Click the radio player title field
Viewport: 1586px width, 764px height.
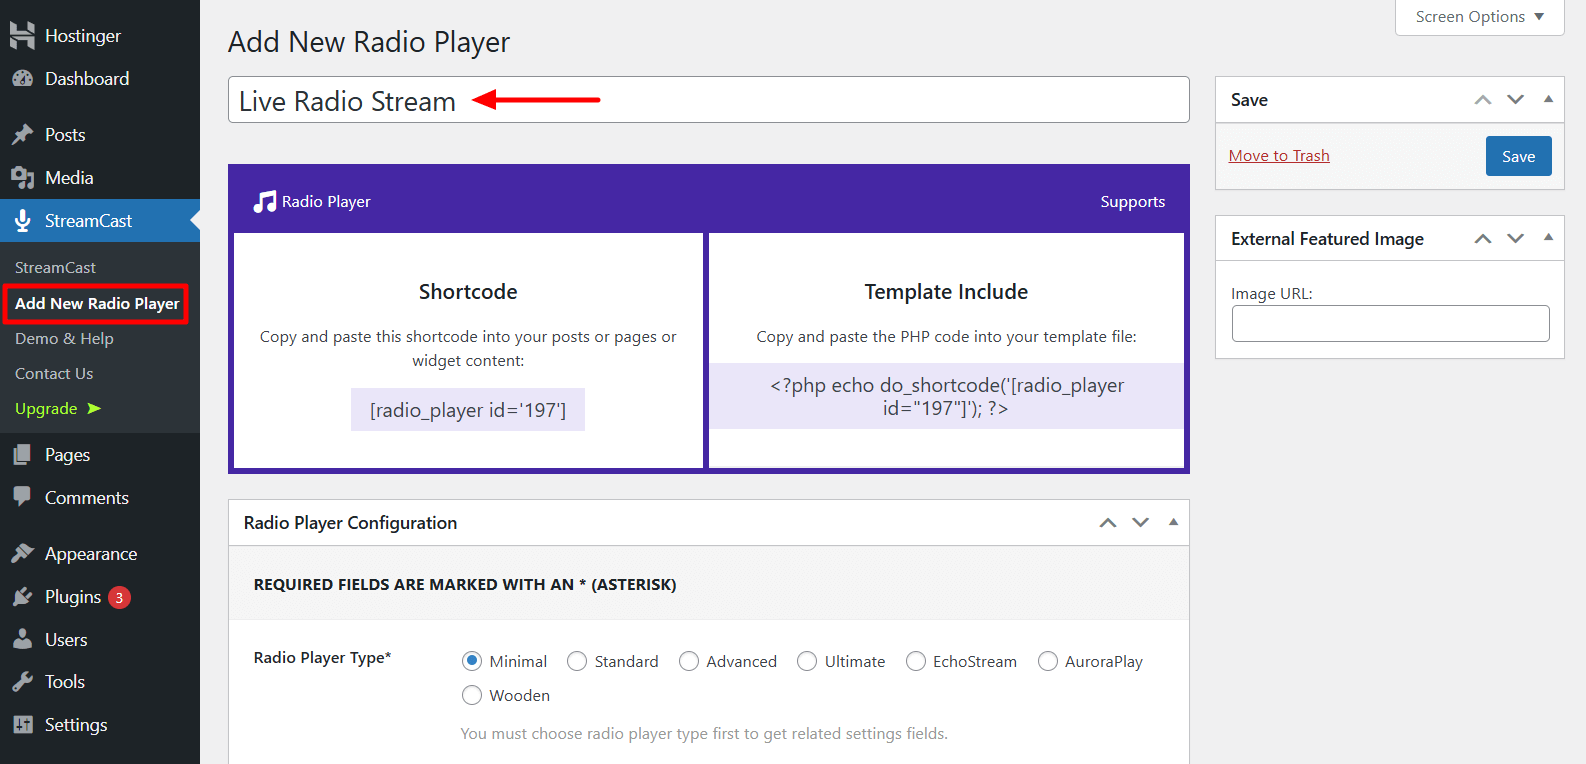click(708, 100)
